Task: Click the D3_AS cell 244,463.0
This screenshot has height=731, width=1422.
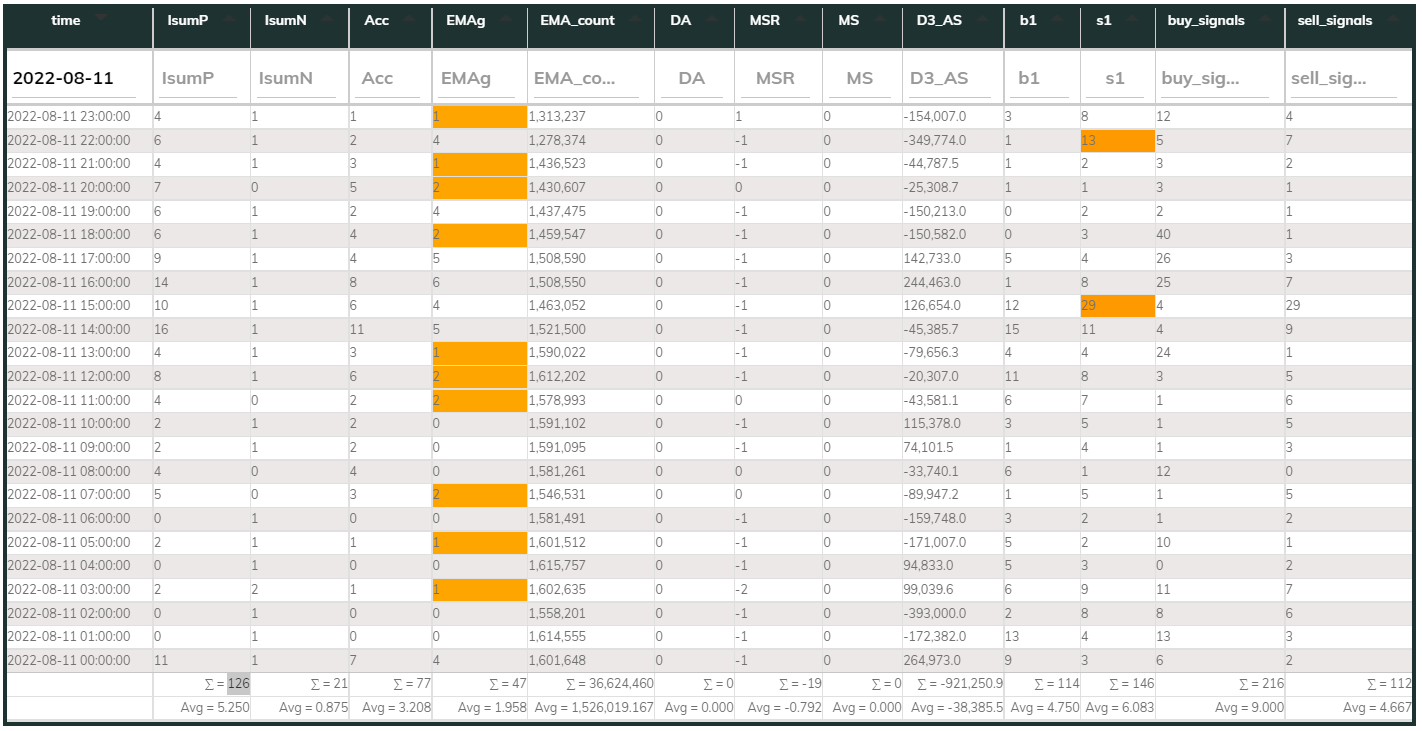Action: pos(952,282)
